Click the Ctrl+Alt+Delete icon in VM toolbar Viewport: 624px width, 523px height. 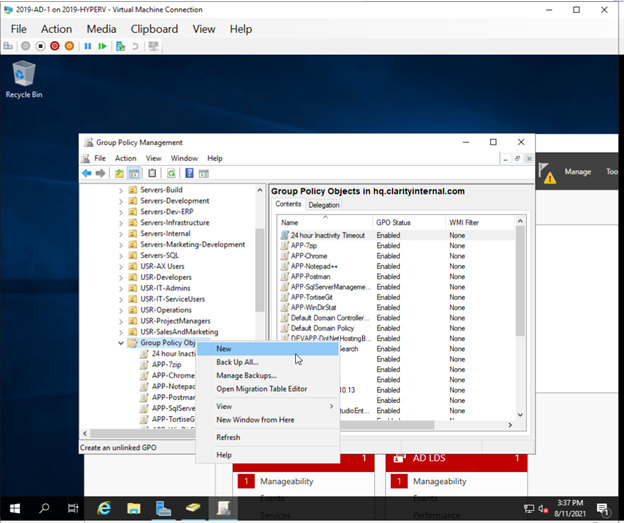point(8,46)
